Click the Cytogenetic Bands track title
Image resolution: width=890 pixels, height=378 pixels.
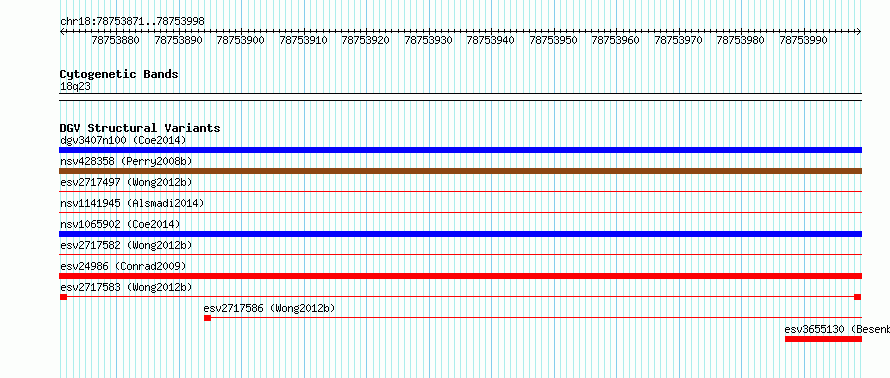point(119,74)
